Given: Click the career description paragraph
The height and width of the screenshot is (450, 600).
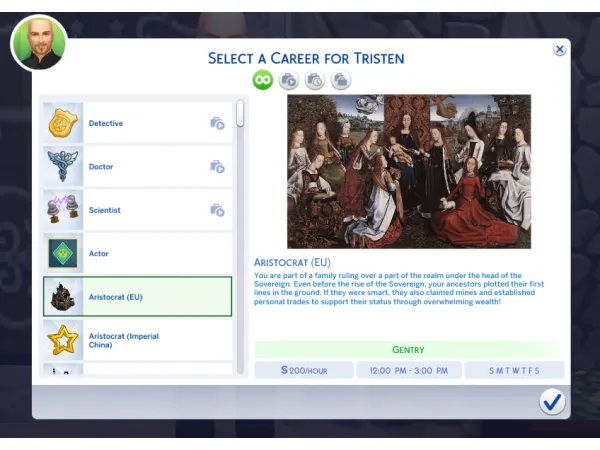Looking at the screenshot, I should coord(399,288).
